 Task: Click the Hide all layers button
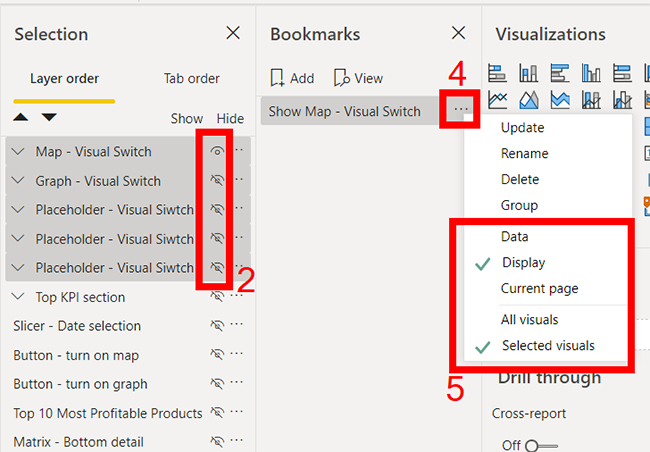230,118
